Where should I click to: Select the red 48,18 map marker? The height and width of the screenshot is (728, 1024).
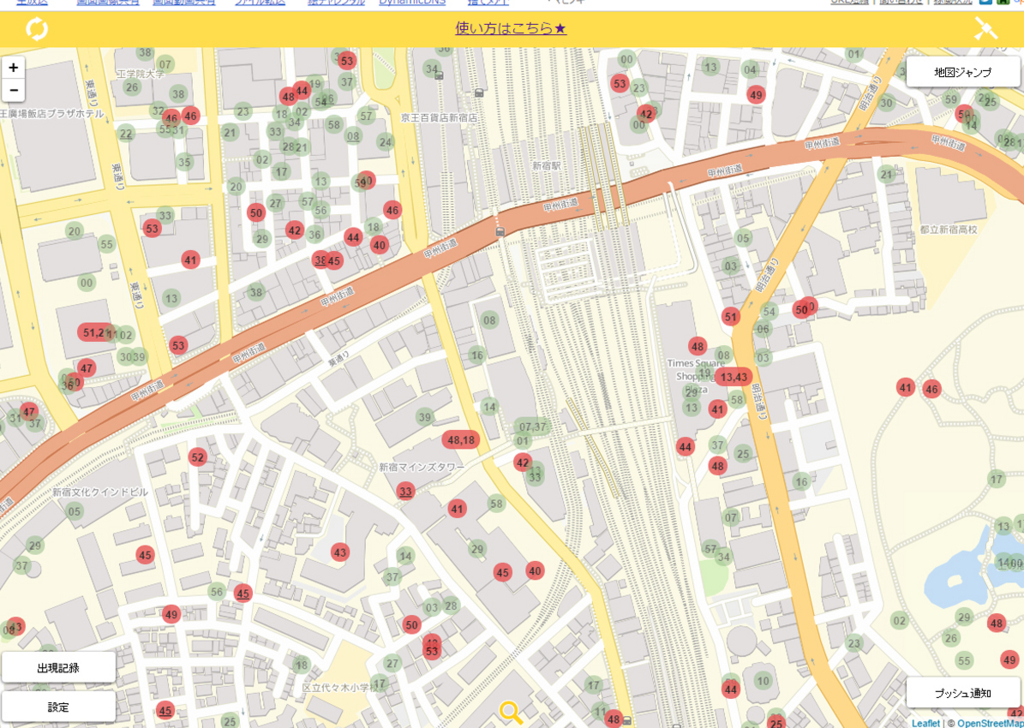pos(461,439)
